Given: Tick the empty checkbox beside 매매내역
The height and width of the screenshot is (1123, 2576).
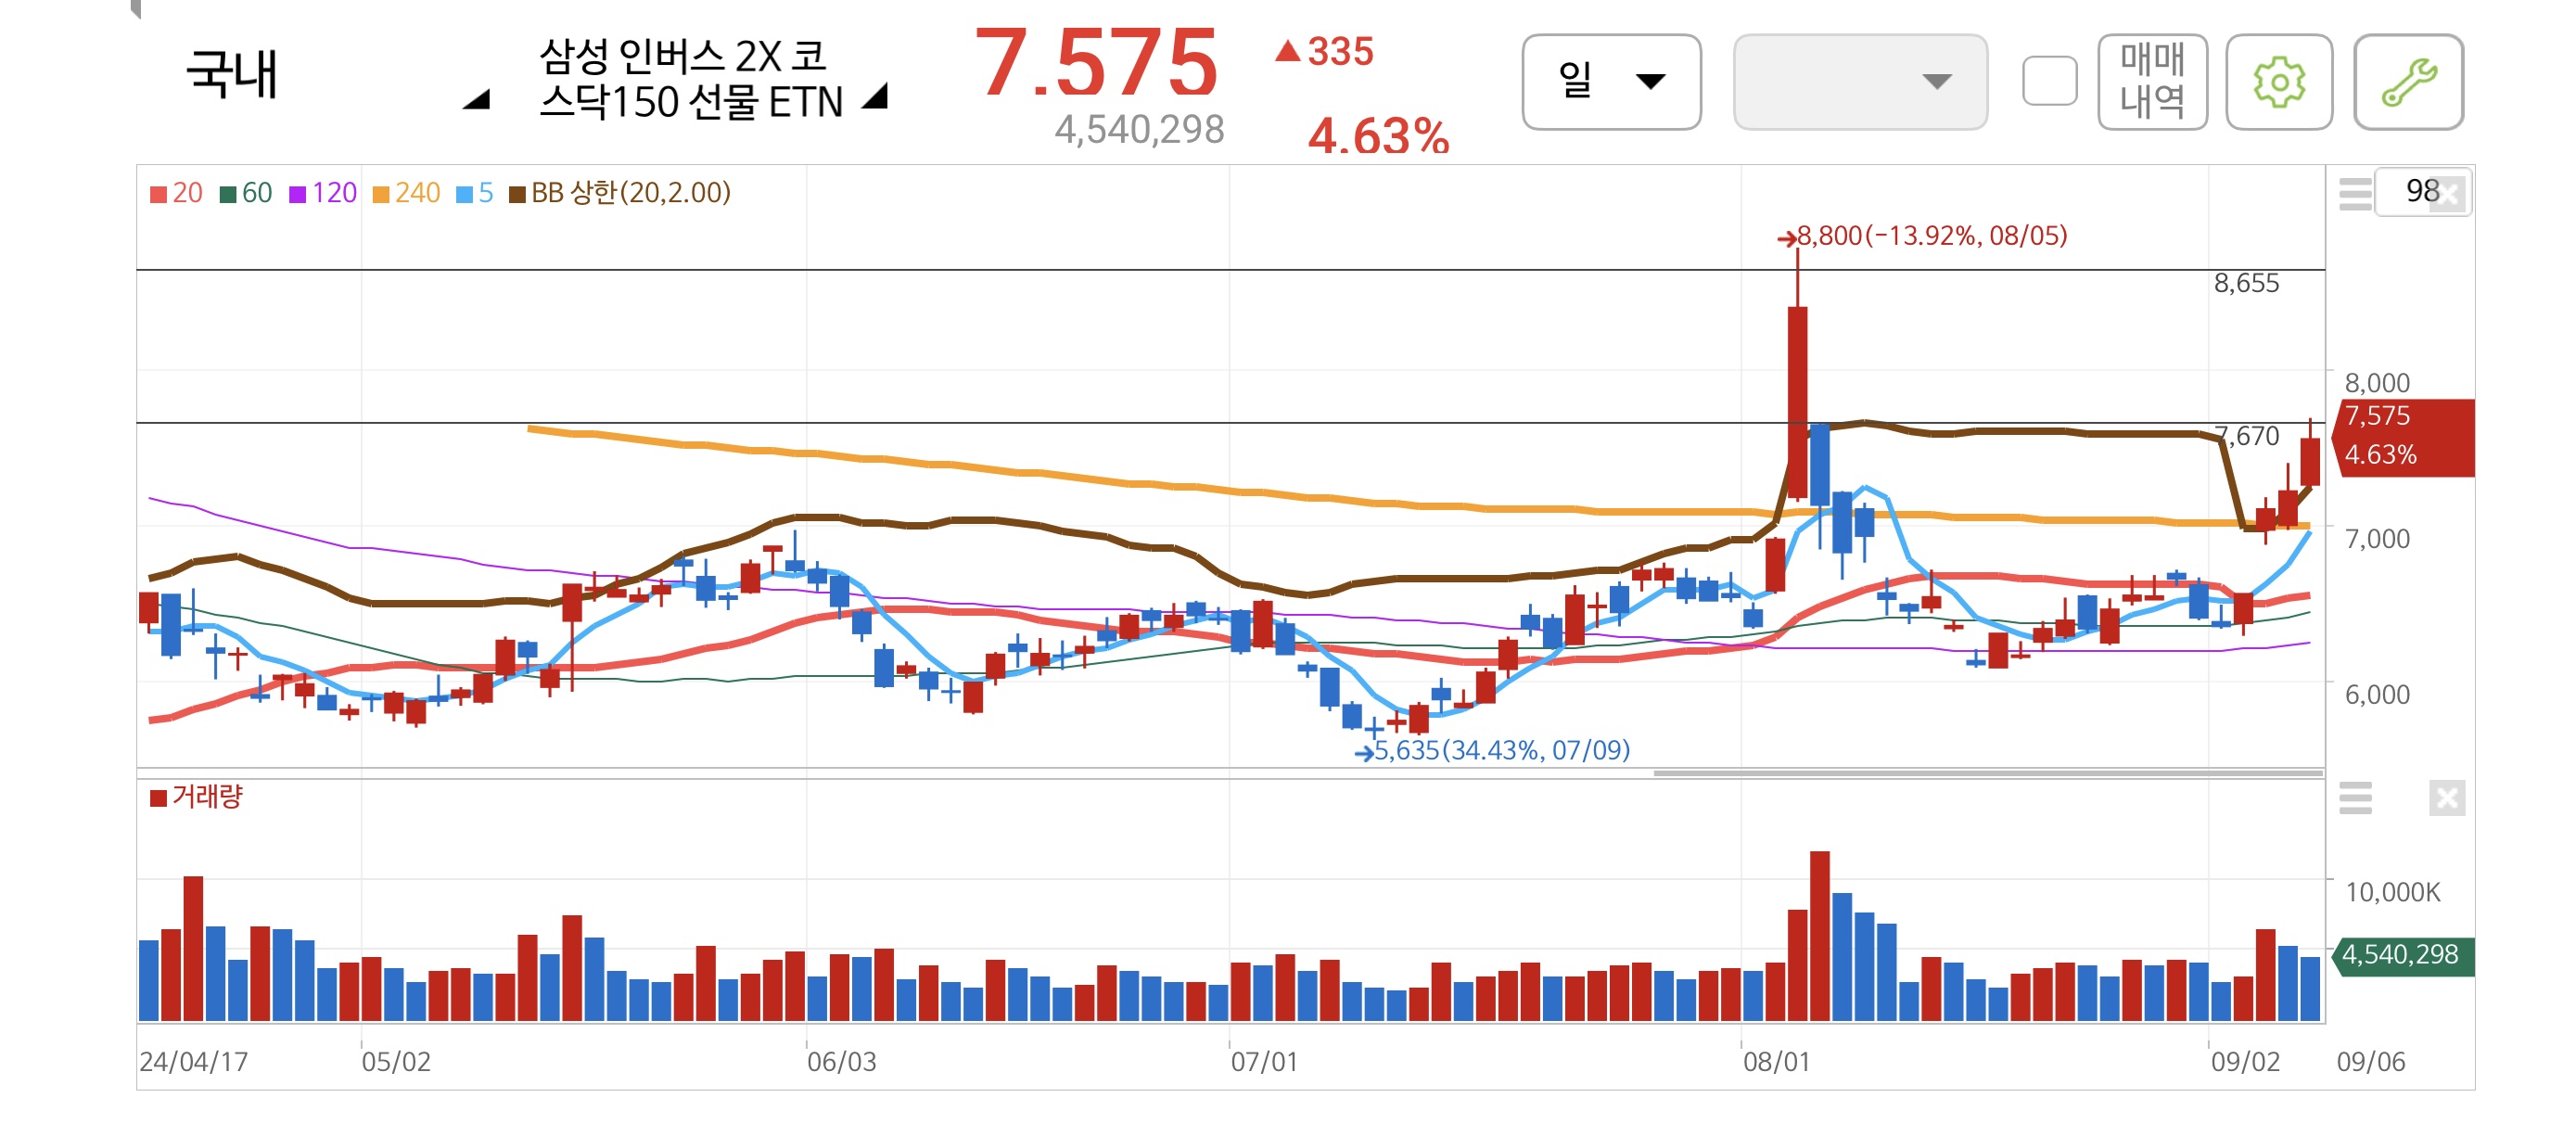Looking at the screenshot, I should pyautogui.click(x=2049, y=82).
